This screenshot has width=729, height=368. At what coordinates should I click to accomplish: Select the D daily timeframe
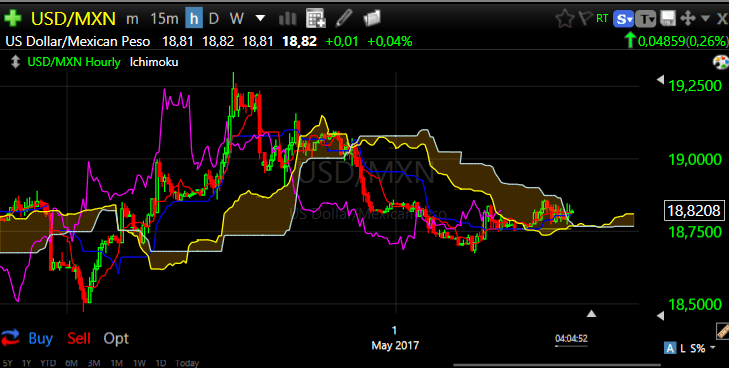(213, 19)
